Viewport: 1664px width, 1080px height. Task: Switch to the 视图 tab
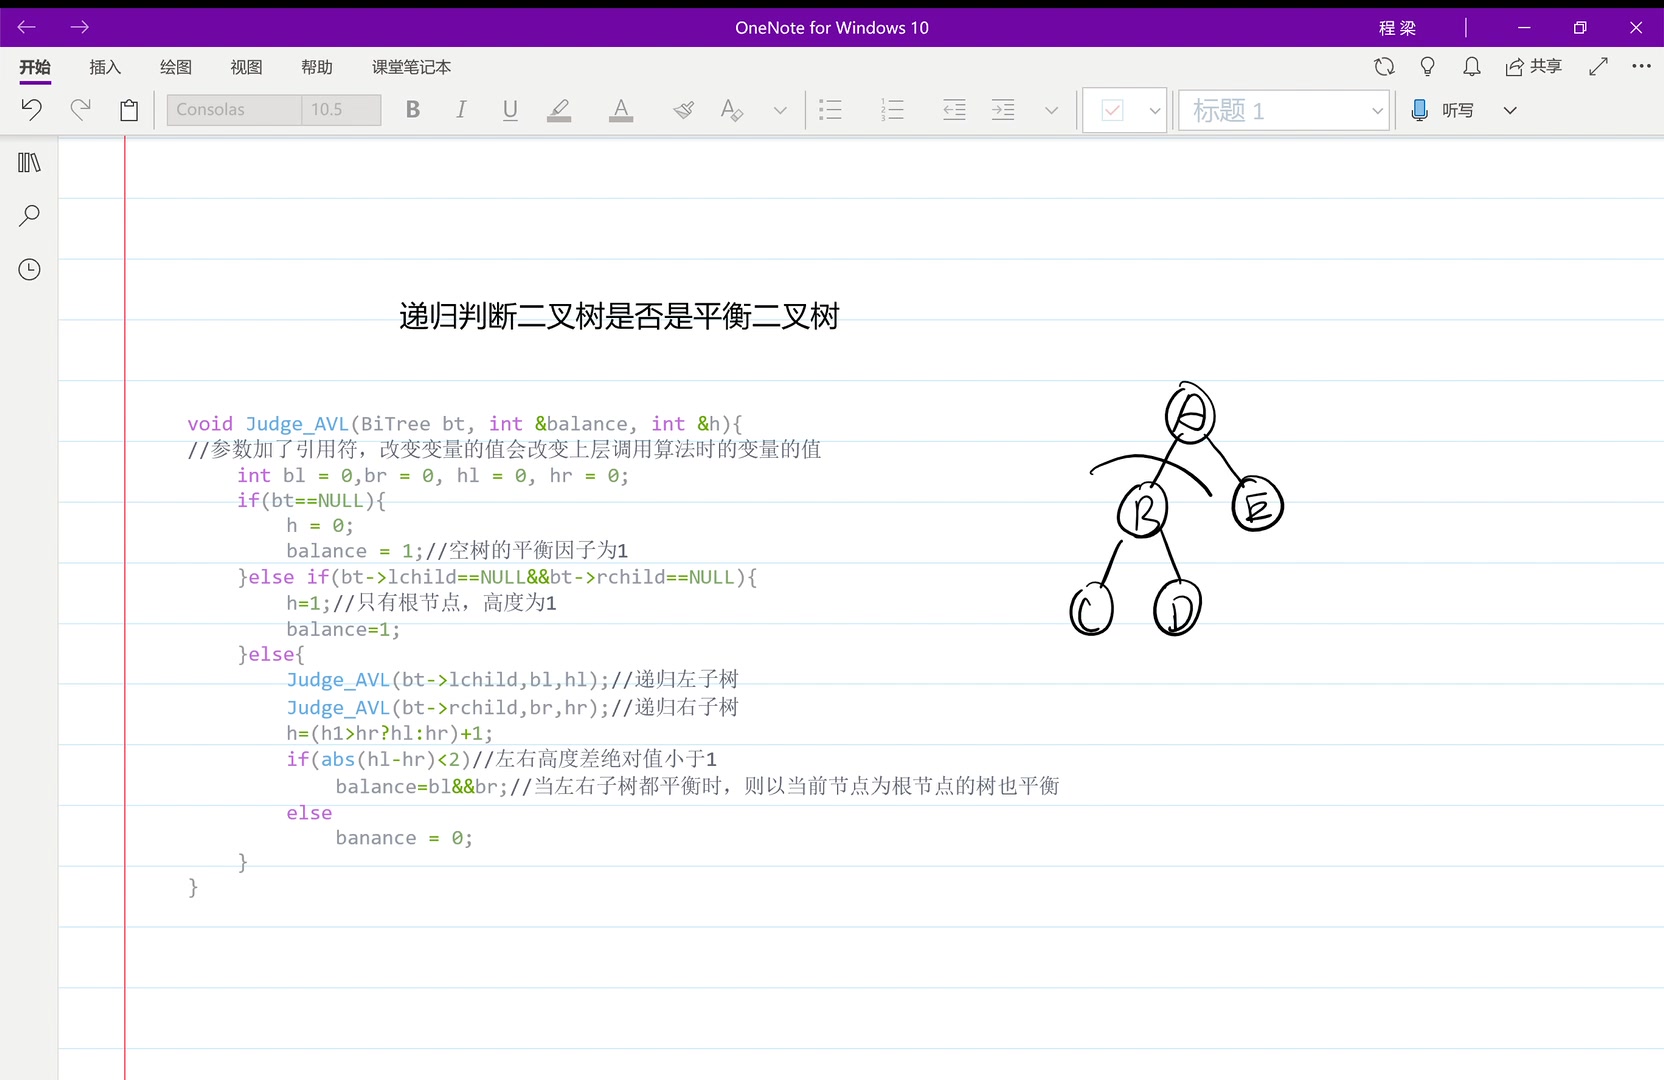[x=246, y=67]
